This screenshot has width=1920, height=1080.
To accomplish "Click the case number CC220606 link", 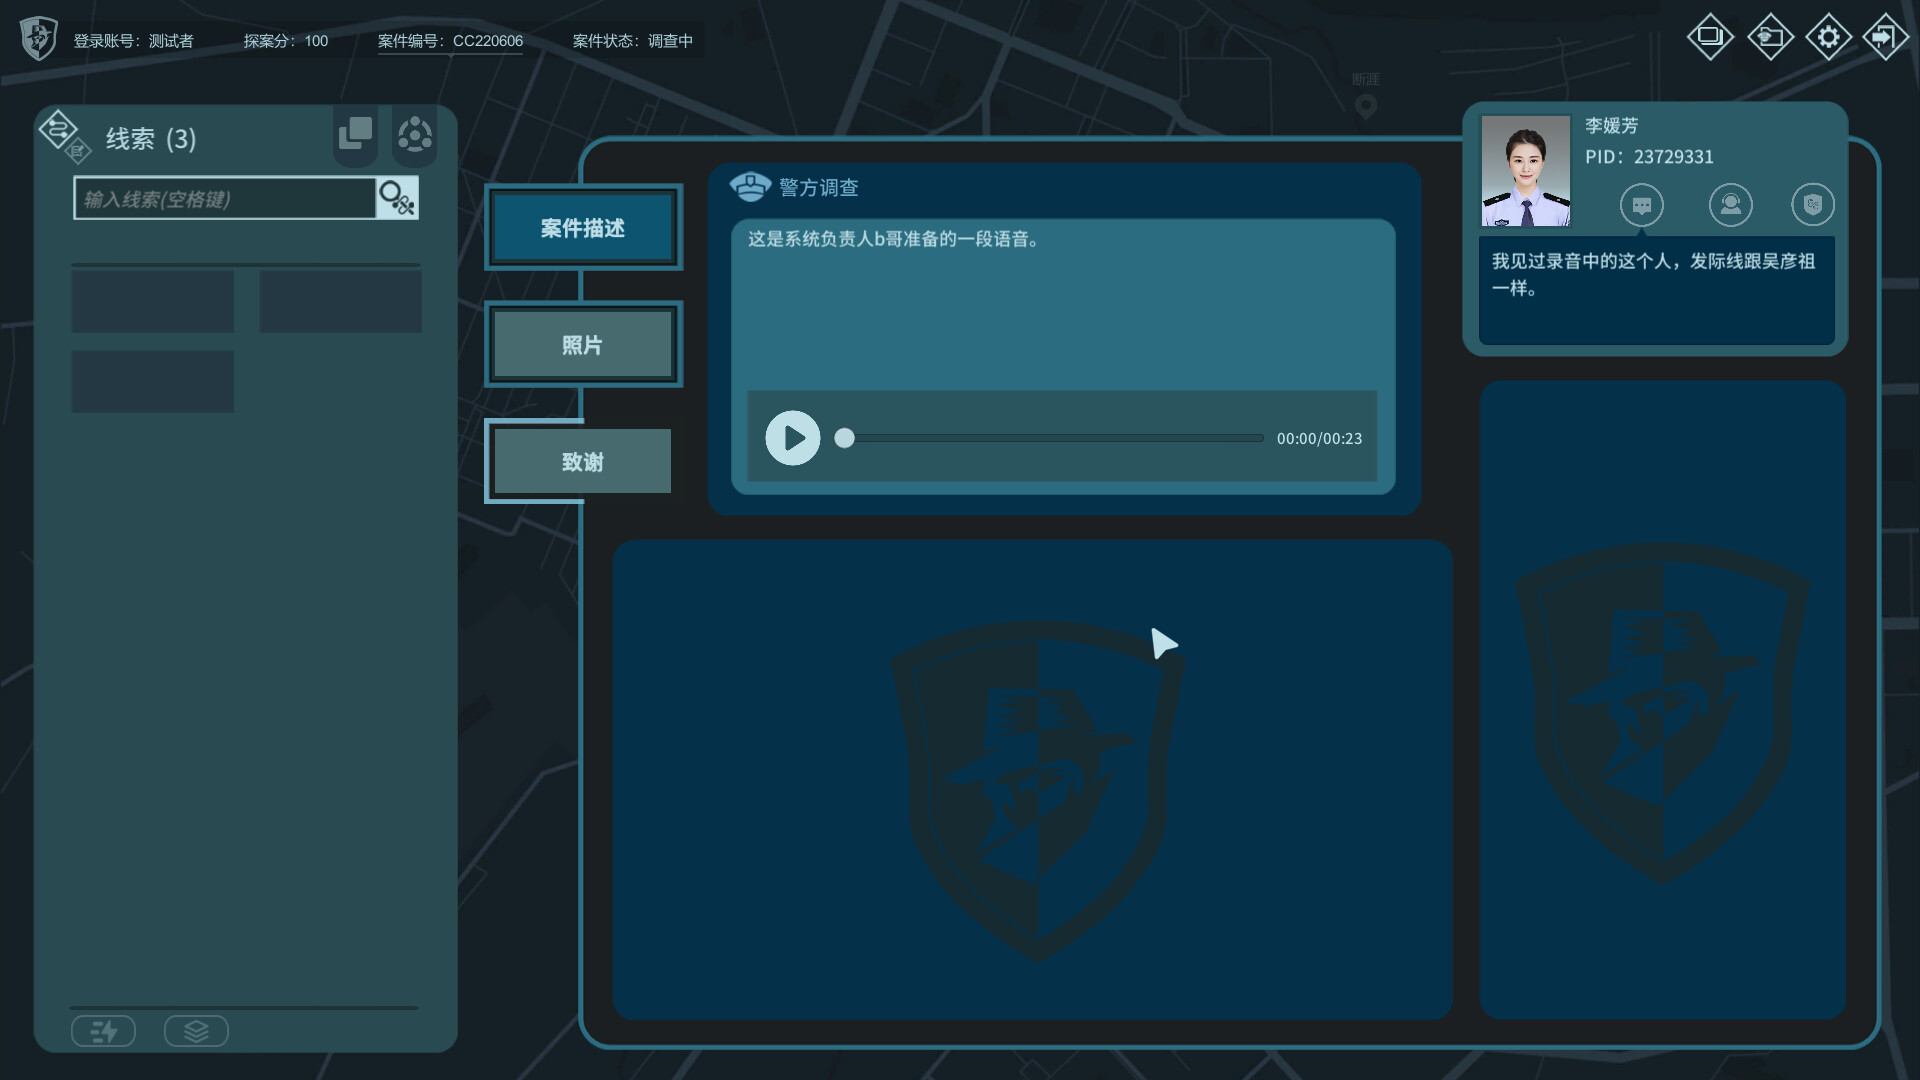I will coord(487,42).
